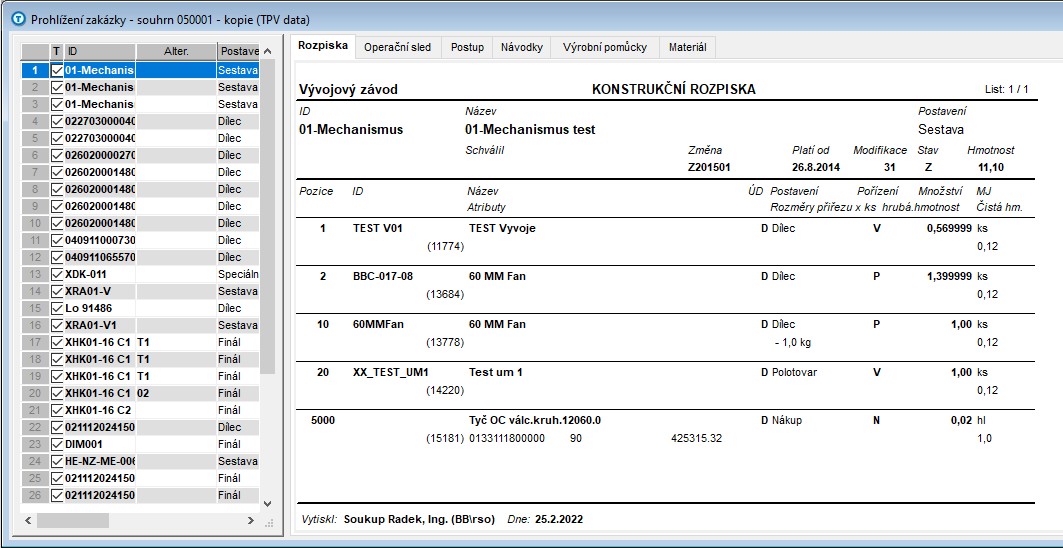The width and height of the screenshot is (1063, 548).
Task: Uncheck the DIM001 row checkbox
Action: pos(57,444)
